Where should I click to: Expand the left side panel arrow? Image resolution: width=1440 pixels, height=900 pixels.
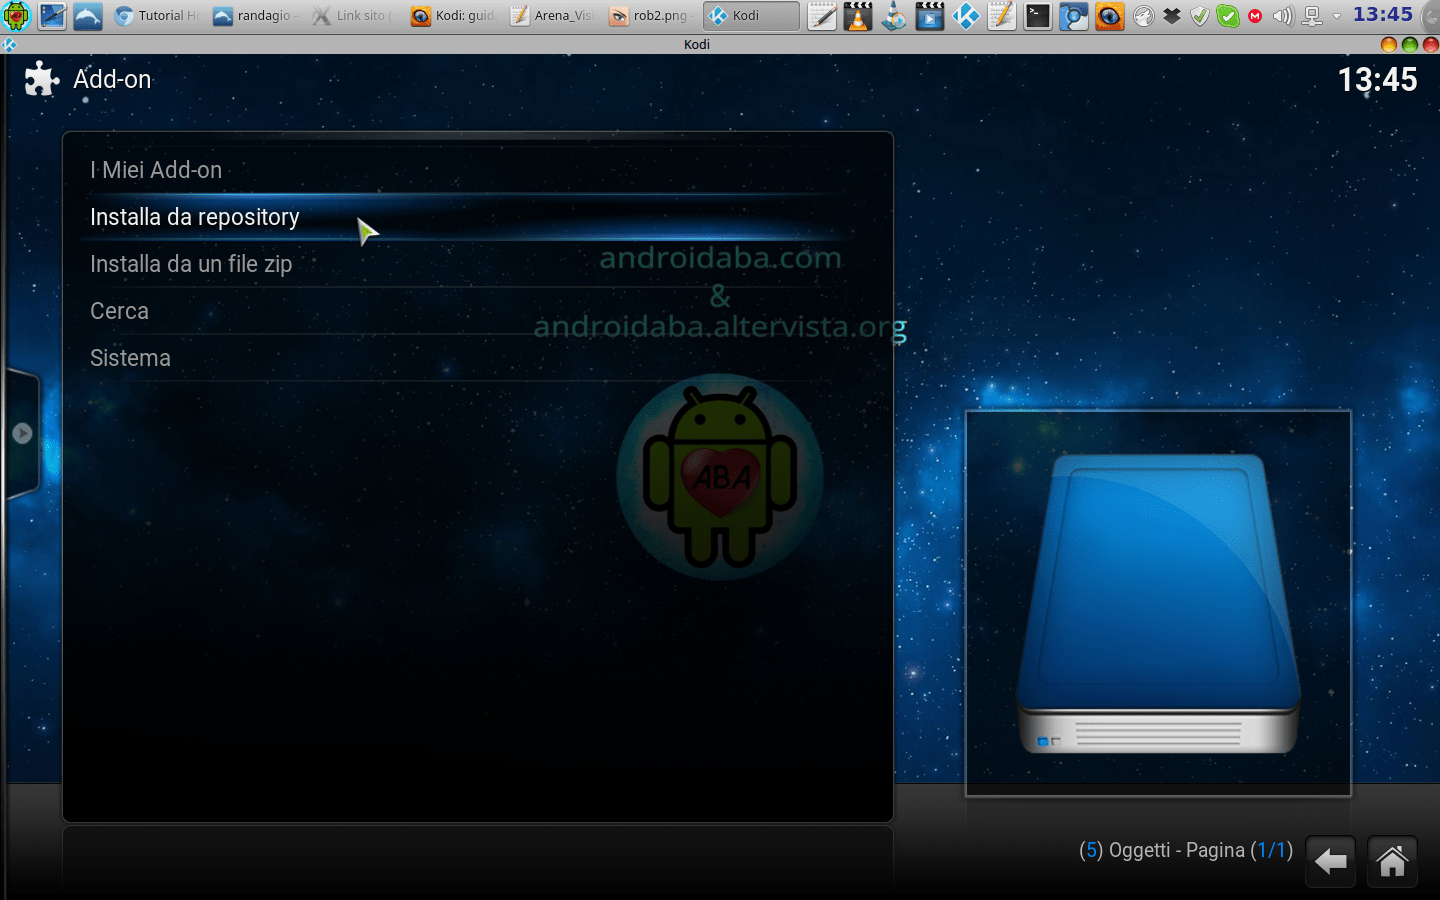(22, 433)
